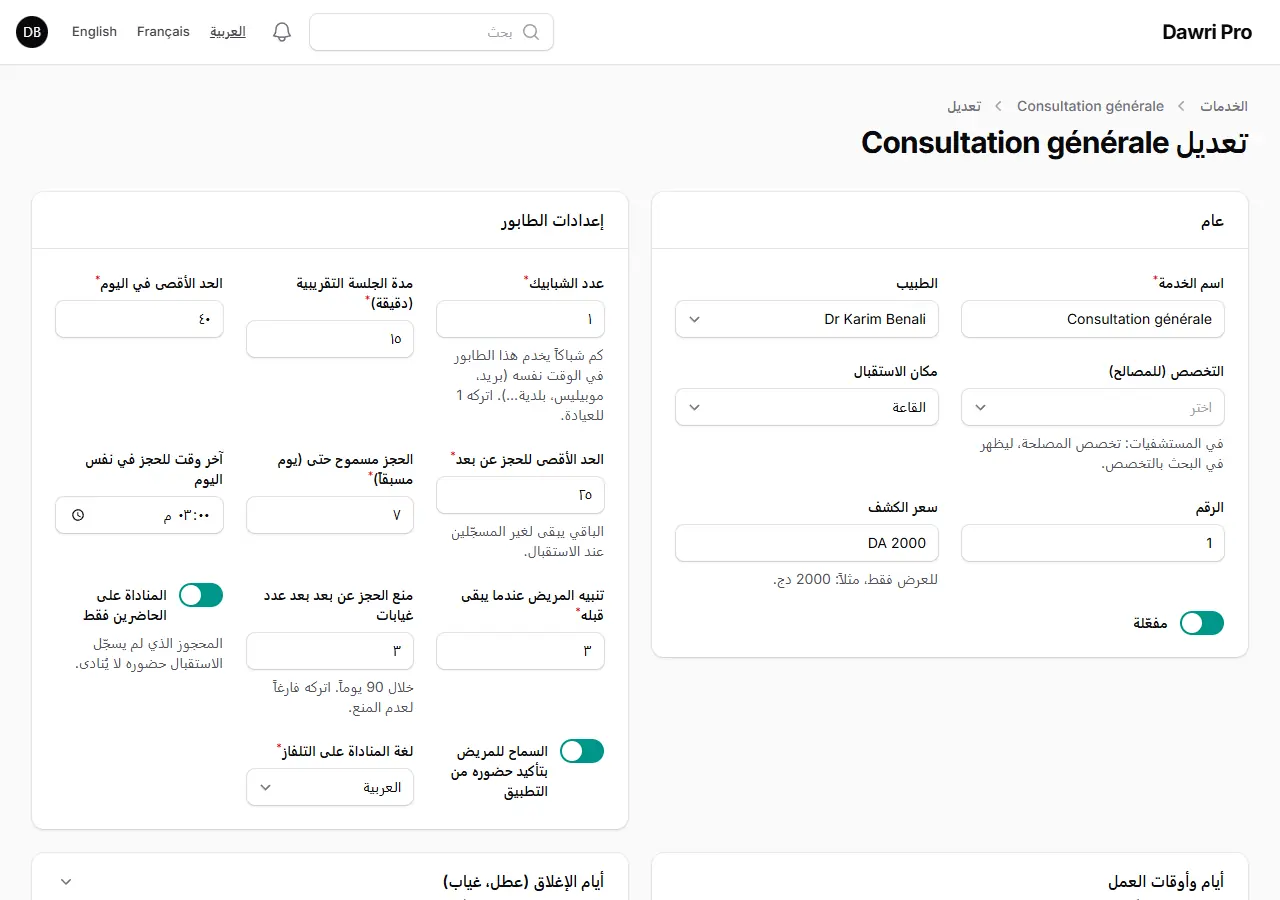Click the الحد الأقصى للحجز عن بعد field
The image size is (1280, 900).
[x=520, y=495]
